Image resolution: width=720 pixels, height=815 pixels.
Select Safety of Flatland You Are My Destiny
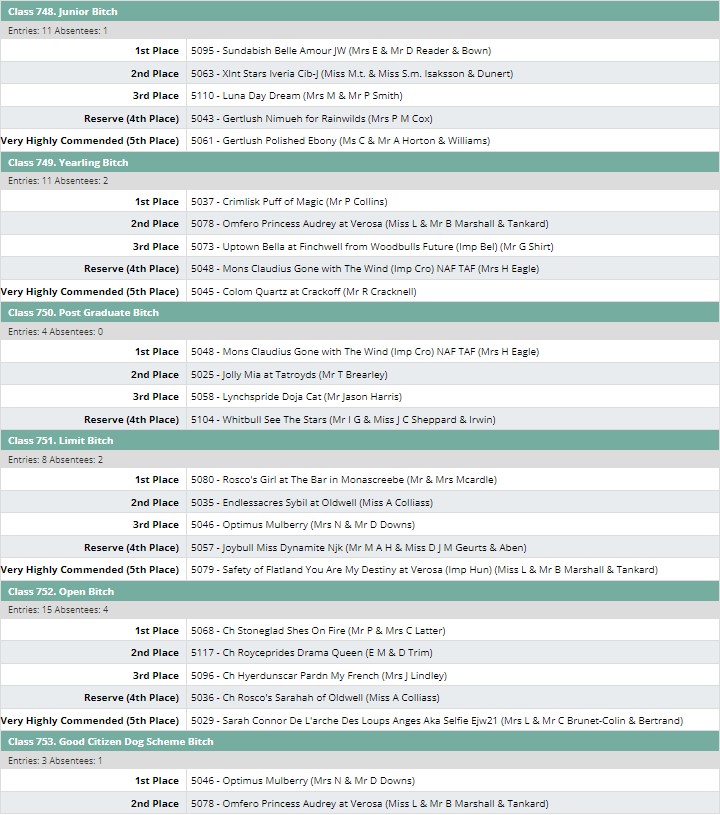coord(424,570)
